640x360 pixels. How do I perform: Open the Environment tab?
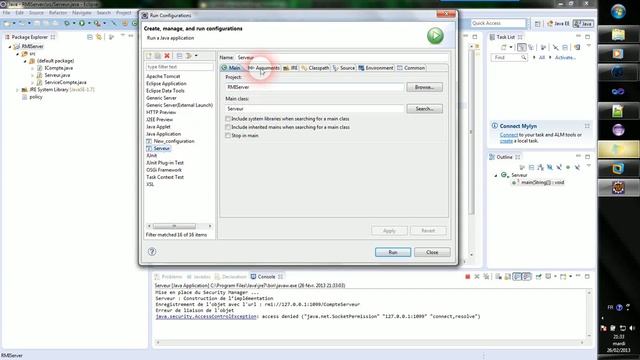(x=376, y=68)
